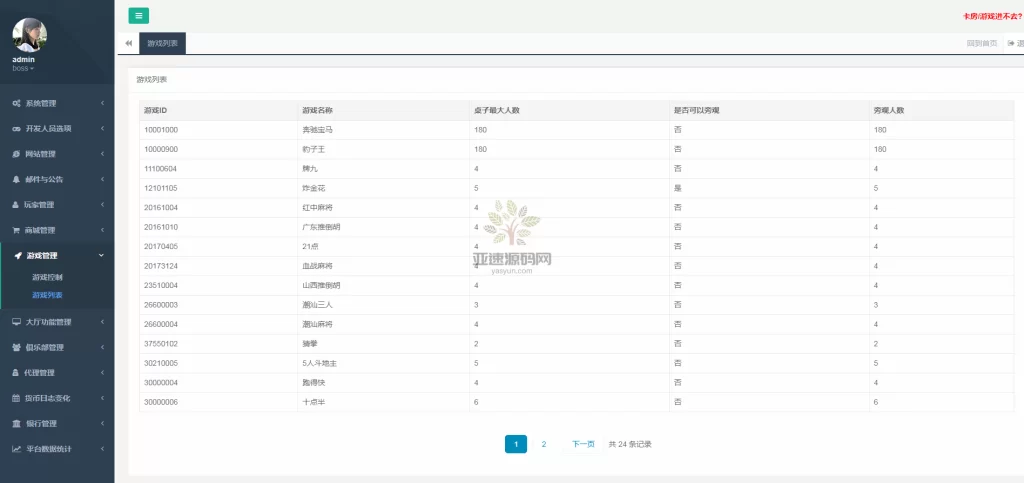Expand 开发人员选项 via its chevron

tap(103, 129)
